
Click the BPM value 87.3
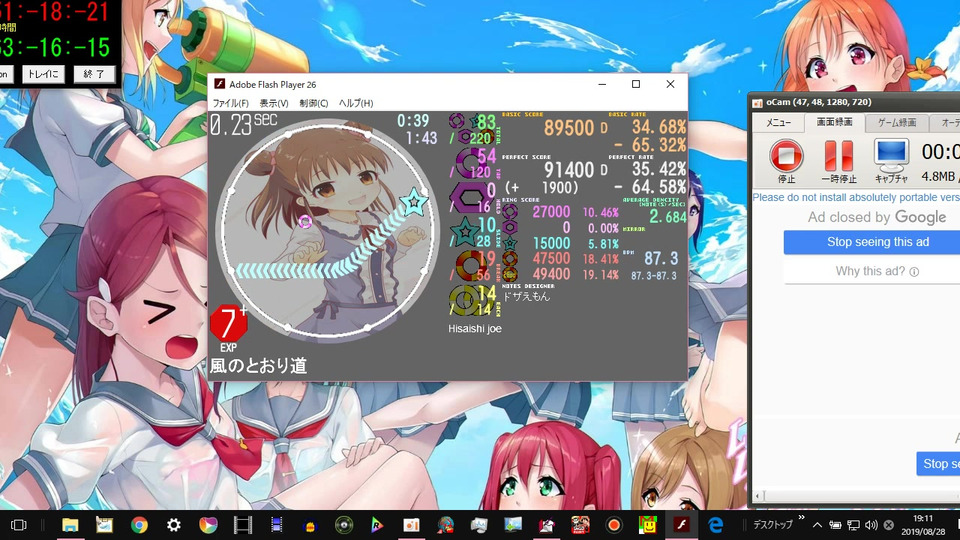click(661, 258)
